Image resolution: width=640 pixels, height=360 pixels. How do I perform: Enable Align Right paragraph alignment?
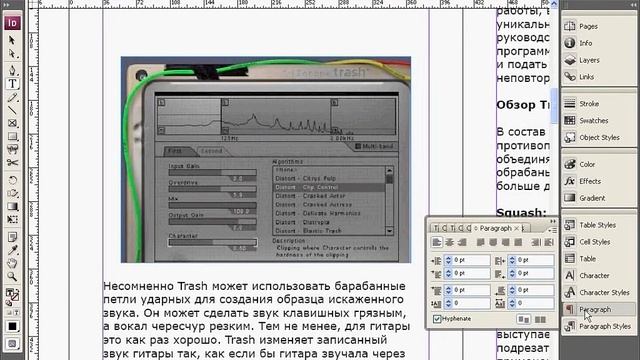click(x=462, y=242)
